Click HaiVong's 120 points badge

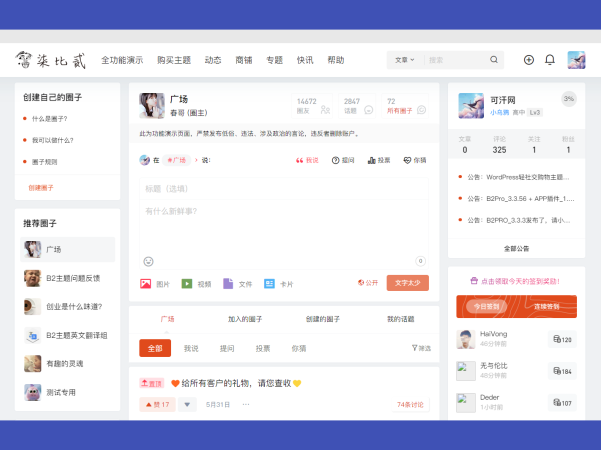pyautogui.click(x=562, y=339)
